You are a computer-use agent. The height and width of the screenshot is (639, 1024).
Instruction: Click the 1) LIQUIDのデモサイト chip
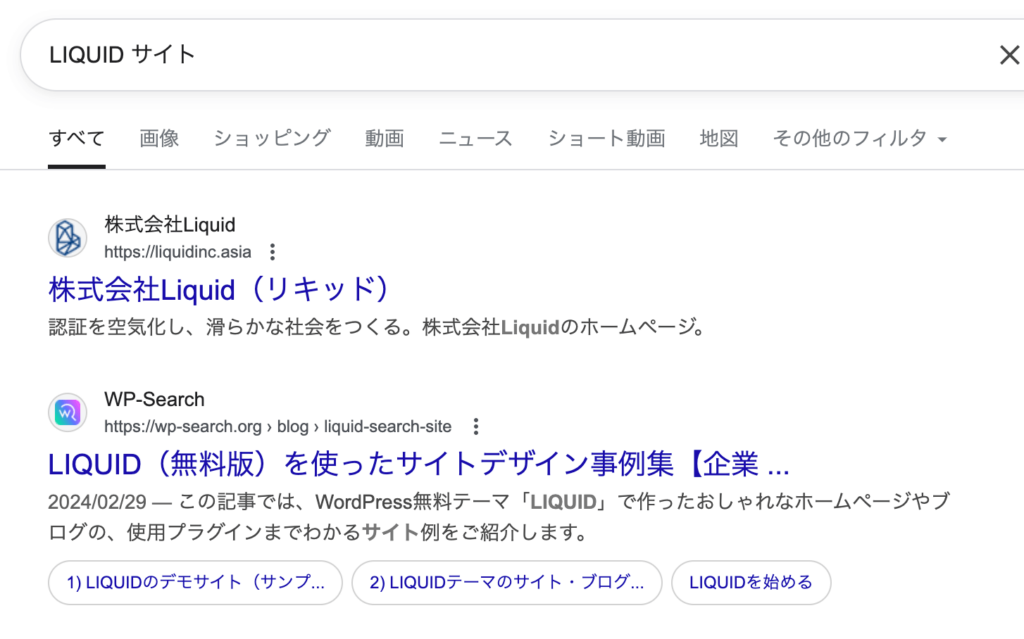pyautogui.click(x=195, y=582)
